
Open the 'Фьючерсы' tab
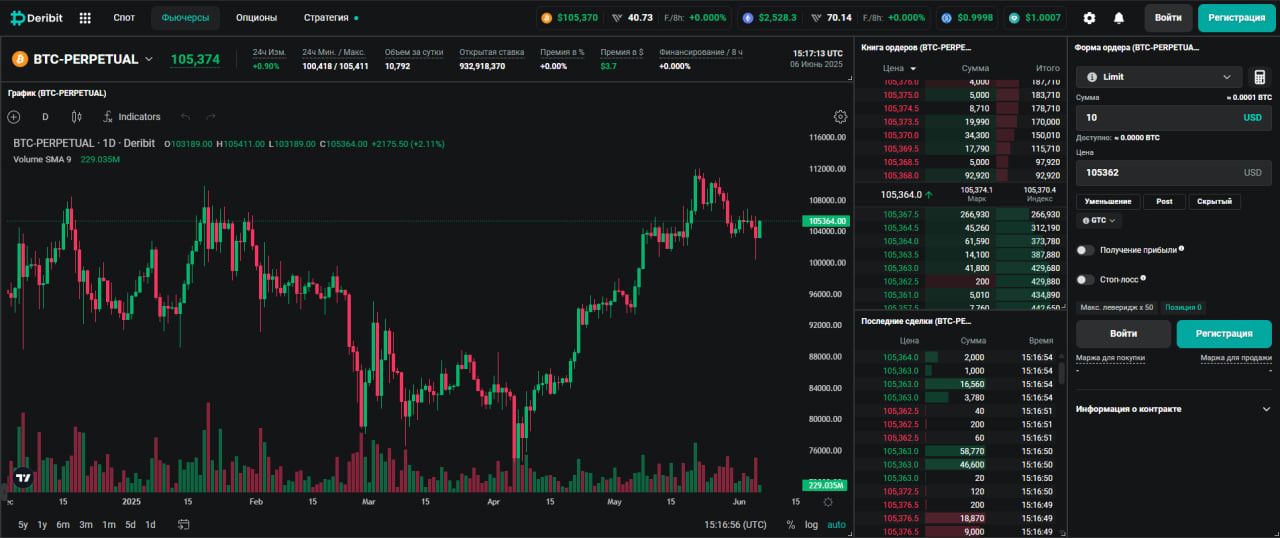coord(185,18)
